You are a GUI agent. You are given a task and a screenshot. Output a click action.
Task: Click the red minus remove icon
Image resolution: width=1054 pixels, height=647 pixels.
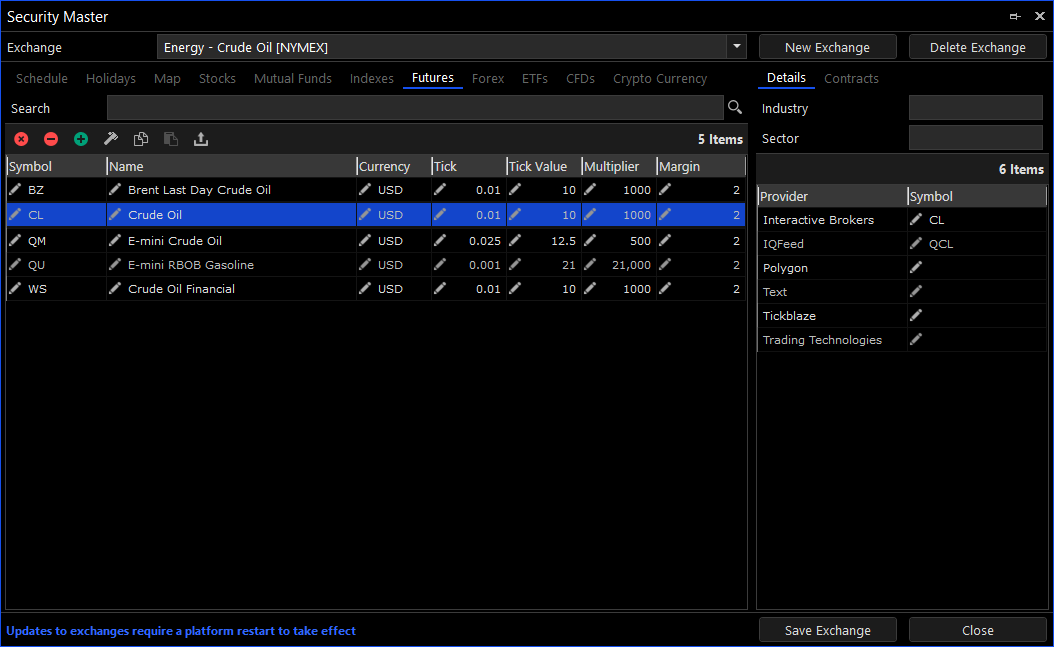(x=51, y=139)
